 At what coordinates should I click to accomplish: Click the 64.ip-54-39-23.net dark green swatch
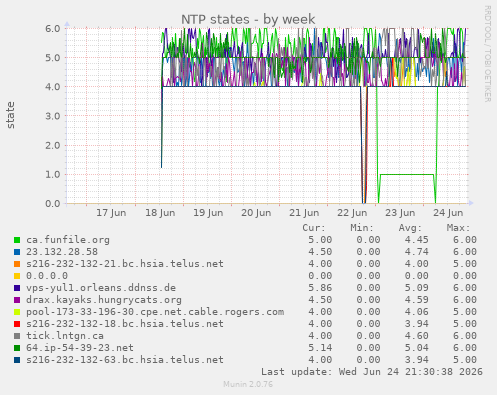coord(17,348)
